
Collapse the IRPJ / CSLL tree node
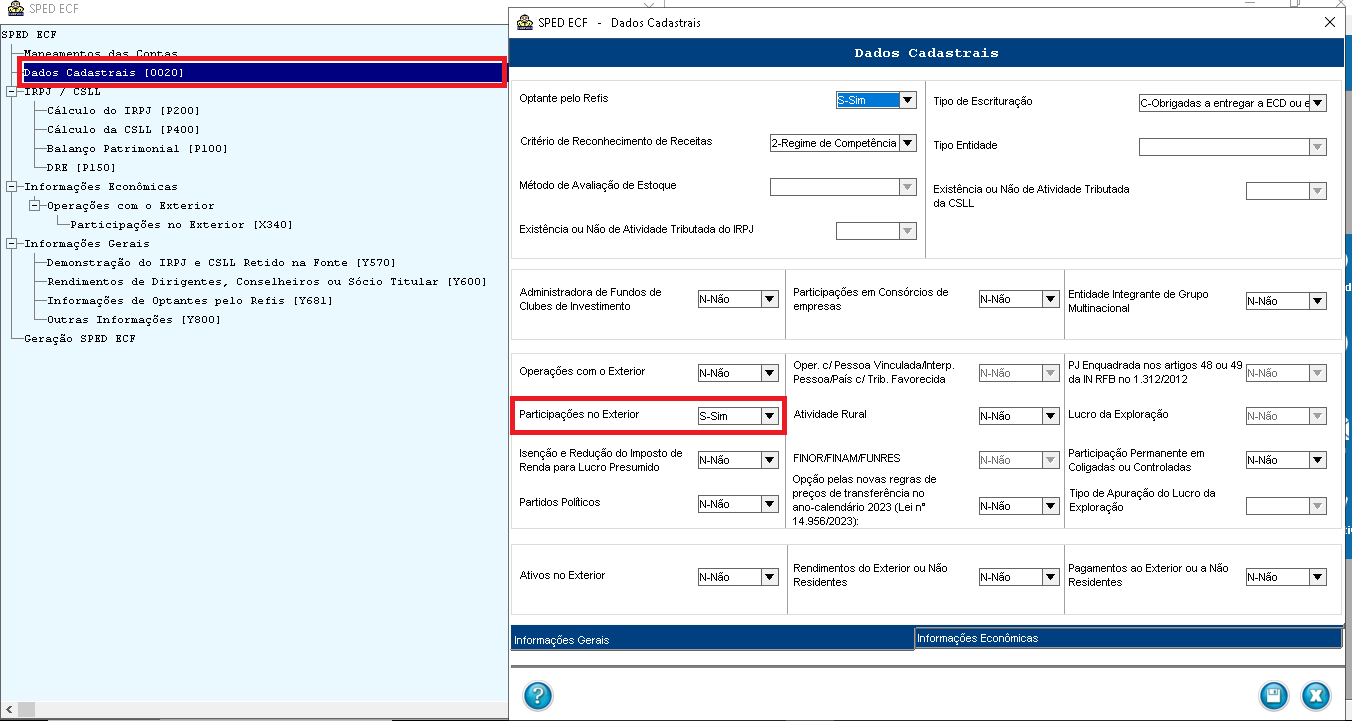[11, 91]
